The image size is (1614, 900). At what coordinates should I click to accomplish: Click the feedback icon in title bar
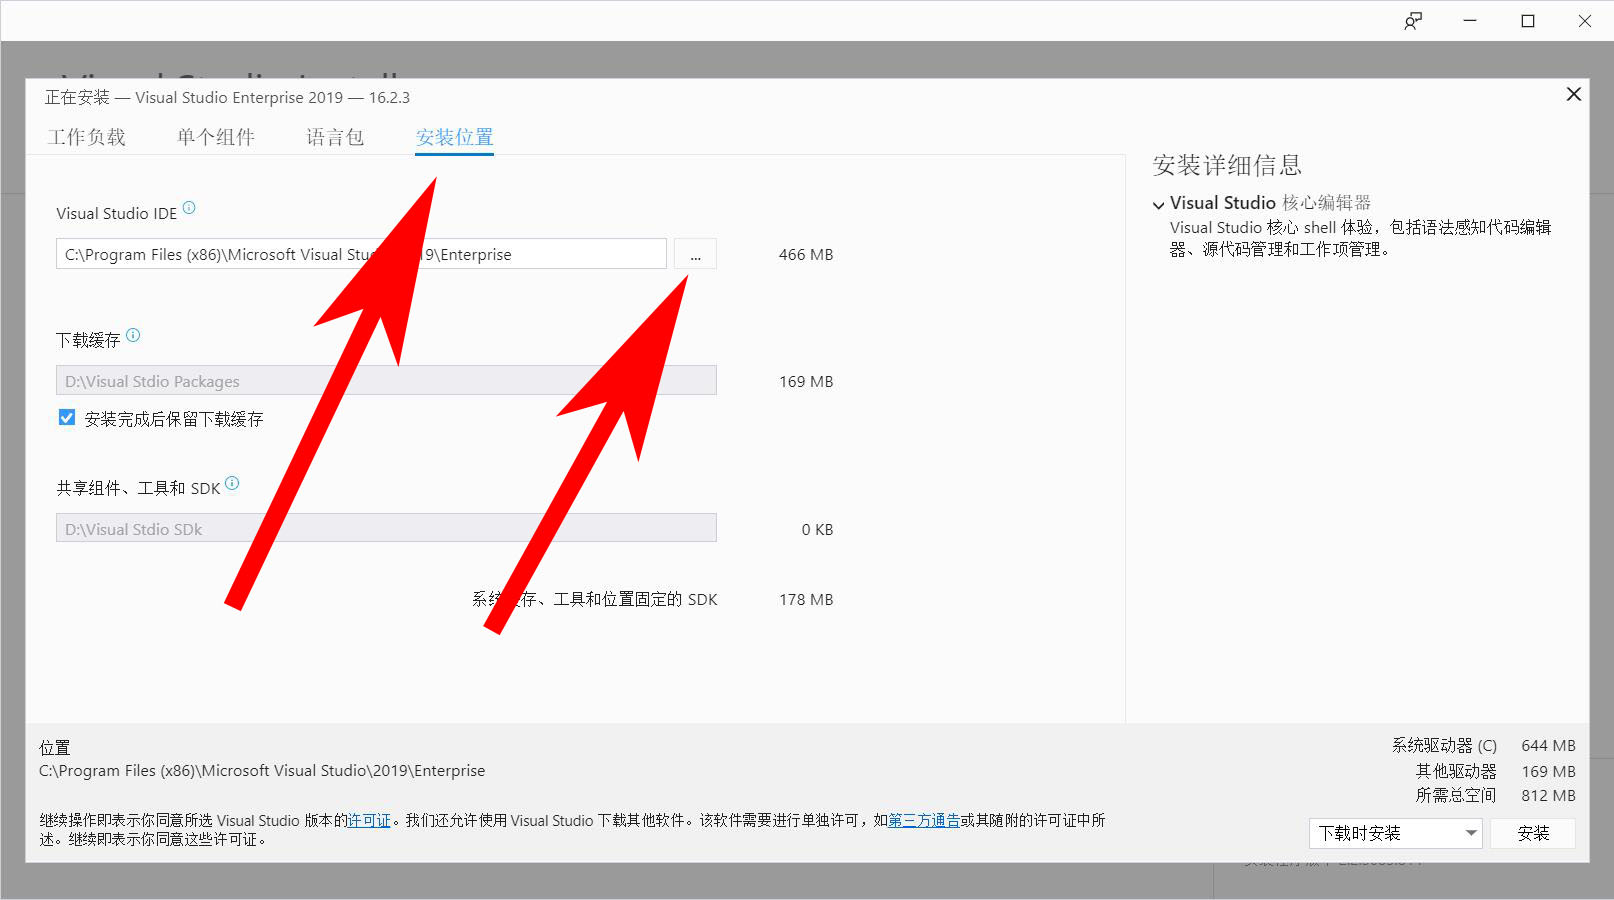(x=1413, y=21)
